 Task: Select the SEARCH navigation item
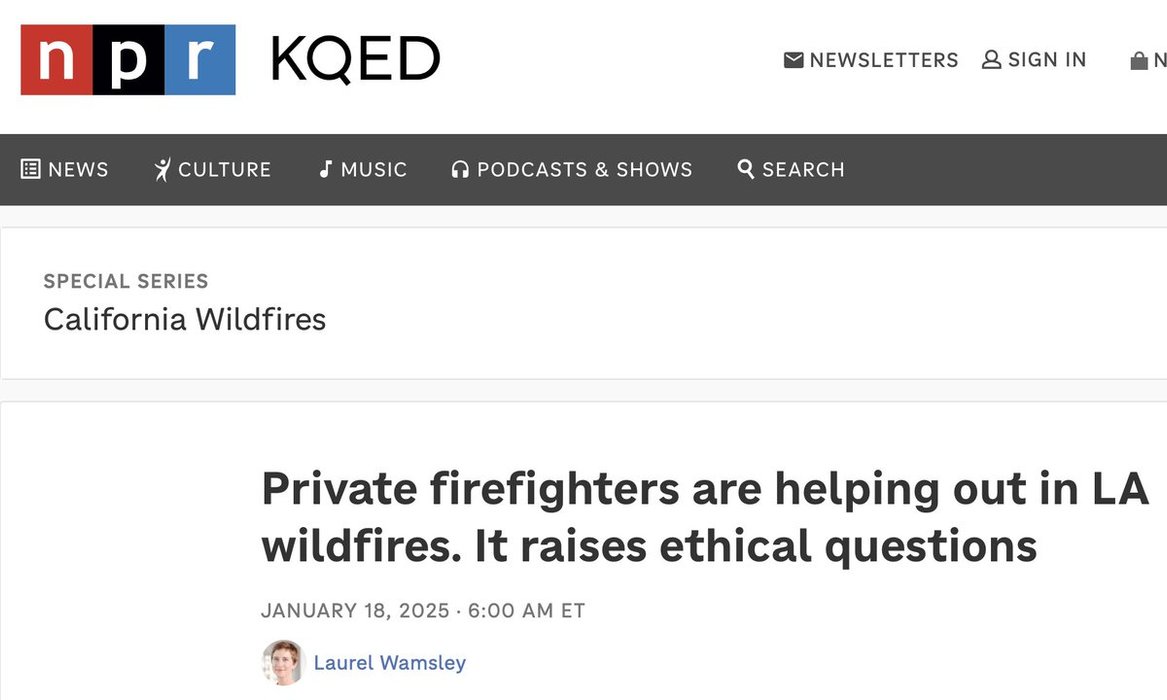point(803,170)
